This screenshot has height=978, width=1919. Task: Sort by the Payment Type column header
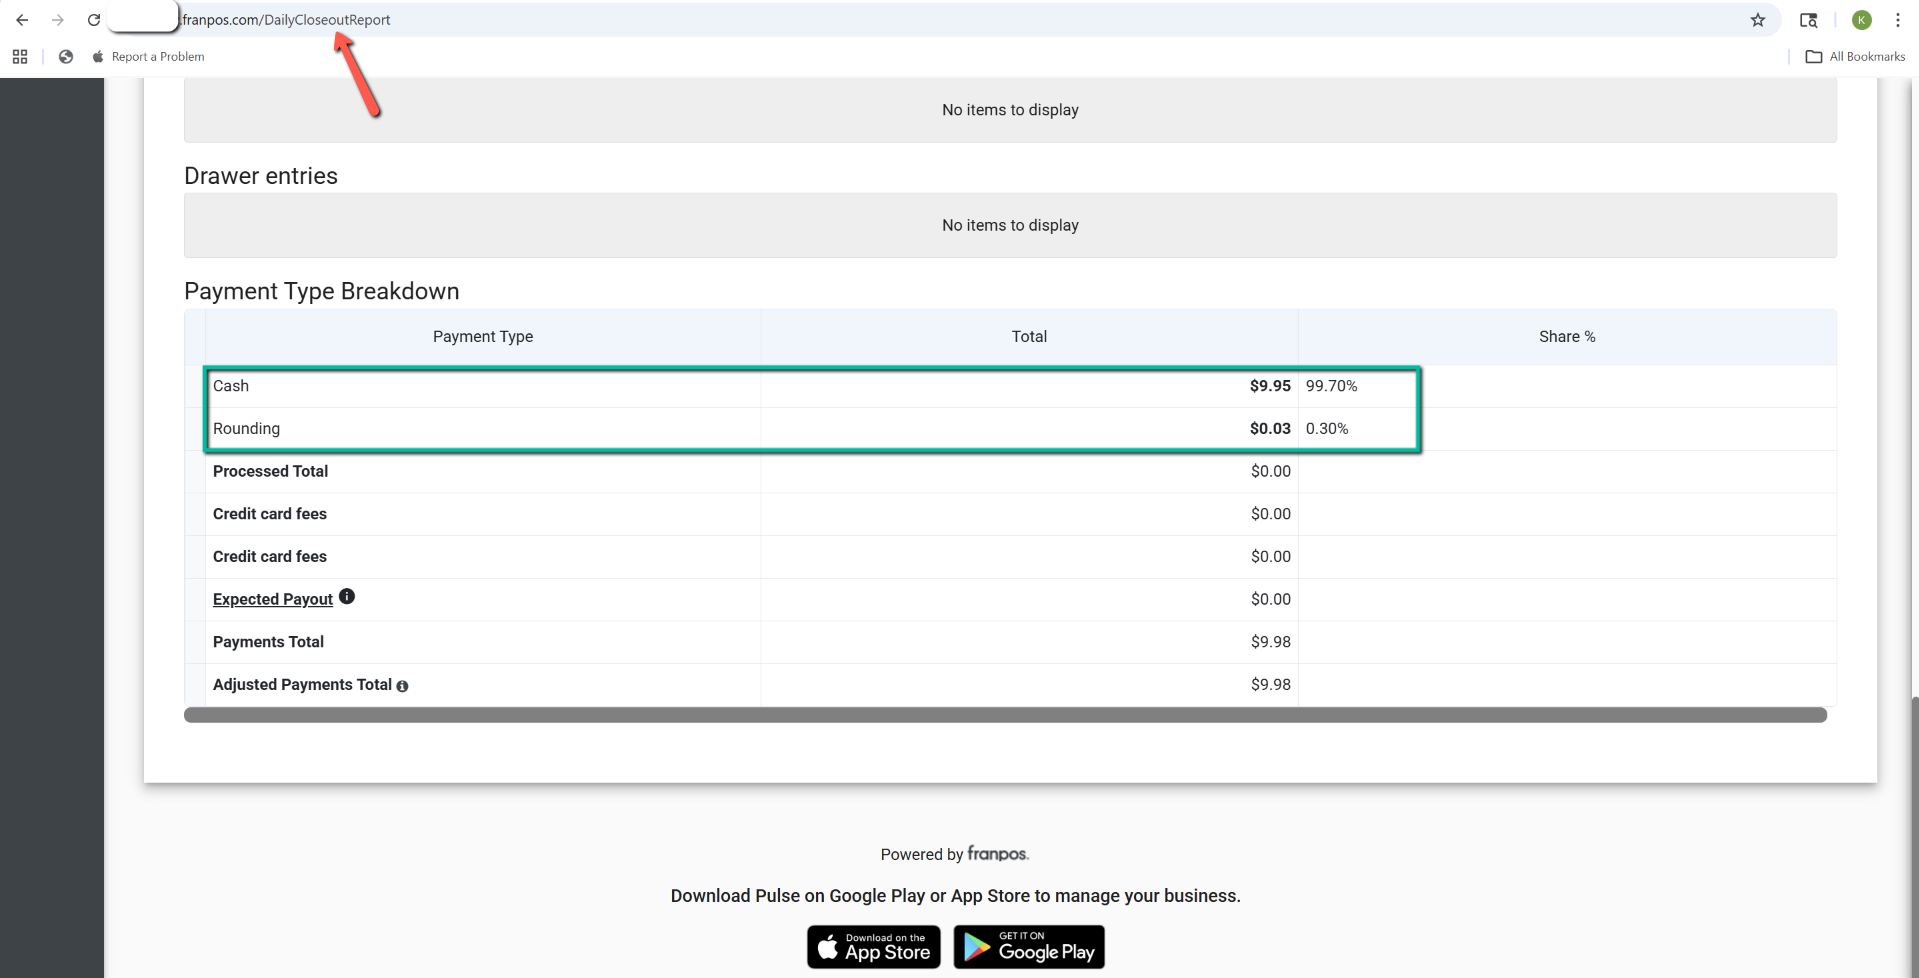(x=482, y=337)
